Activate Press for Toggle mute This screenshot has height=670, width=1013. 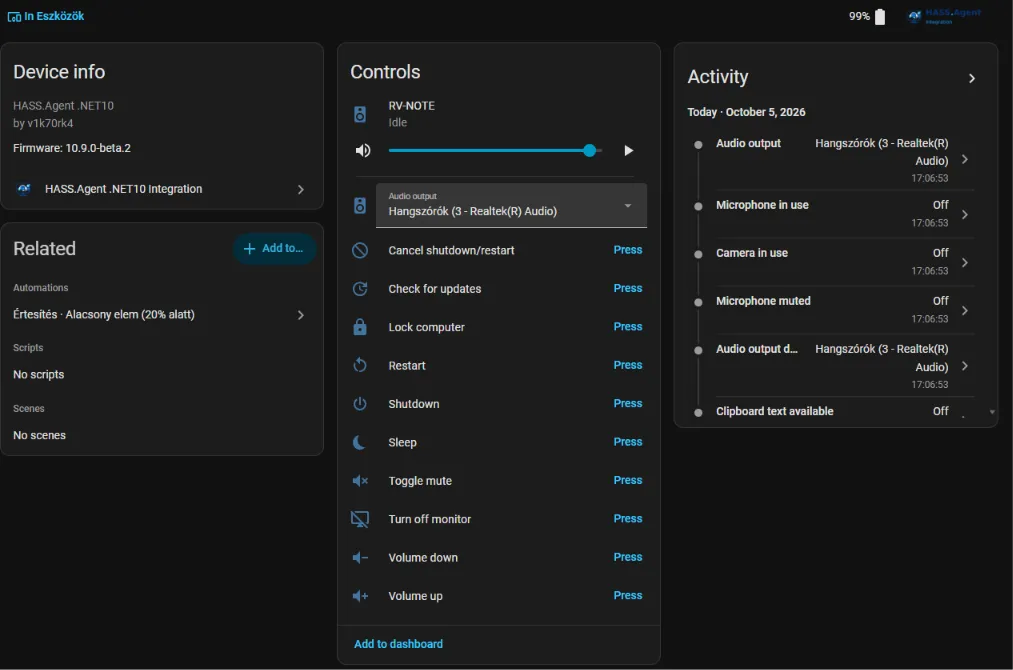(x=627, y=480)
